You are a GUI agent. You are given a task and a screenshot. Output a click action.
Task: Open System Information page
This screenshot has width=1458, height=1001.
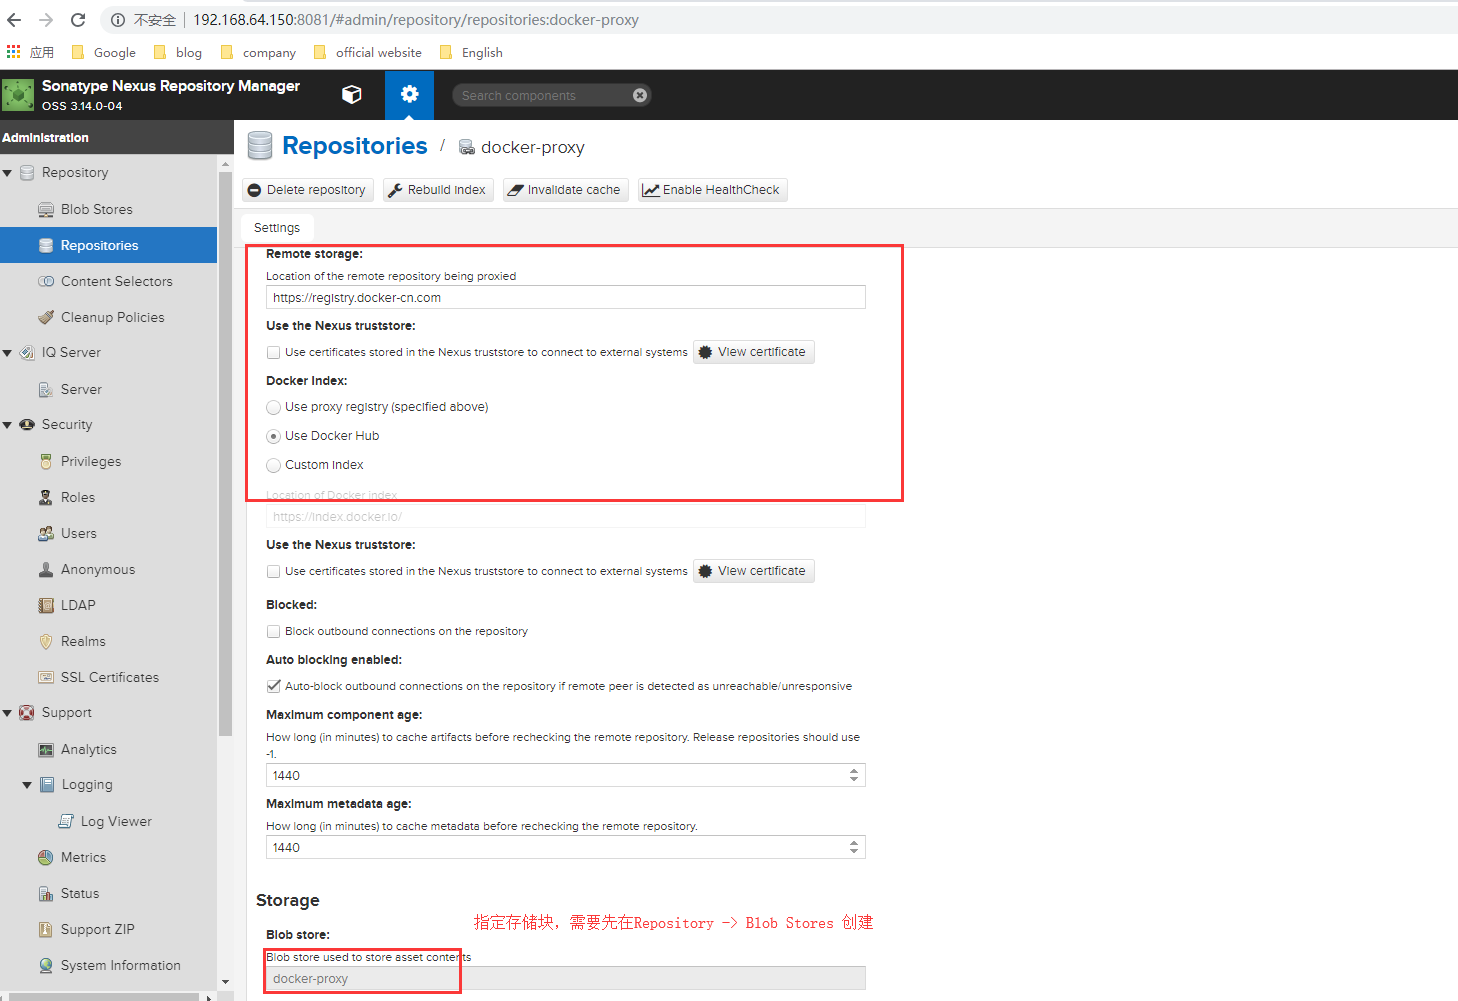120,965
